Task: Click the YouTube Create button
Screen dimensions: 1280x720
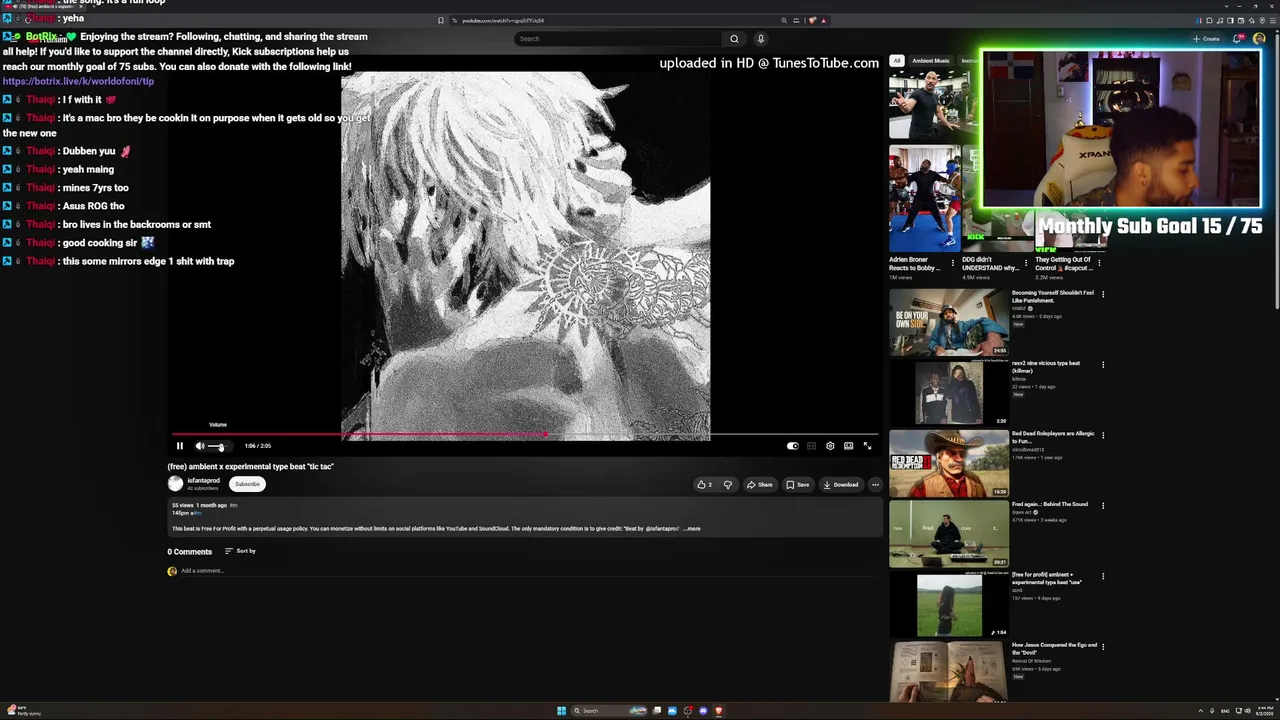Action: tap(1206, 39)
